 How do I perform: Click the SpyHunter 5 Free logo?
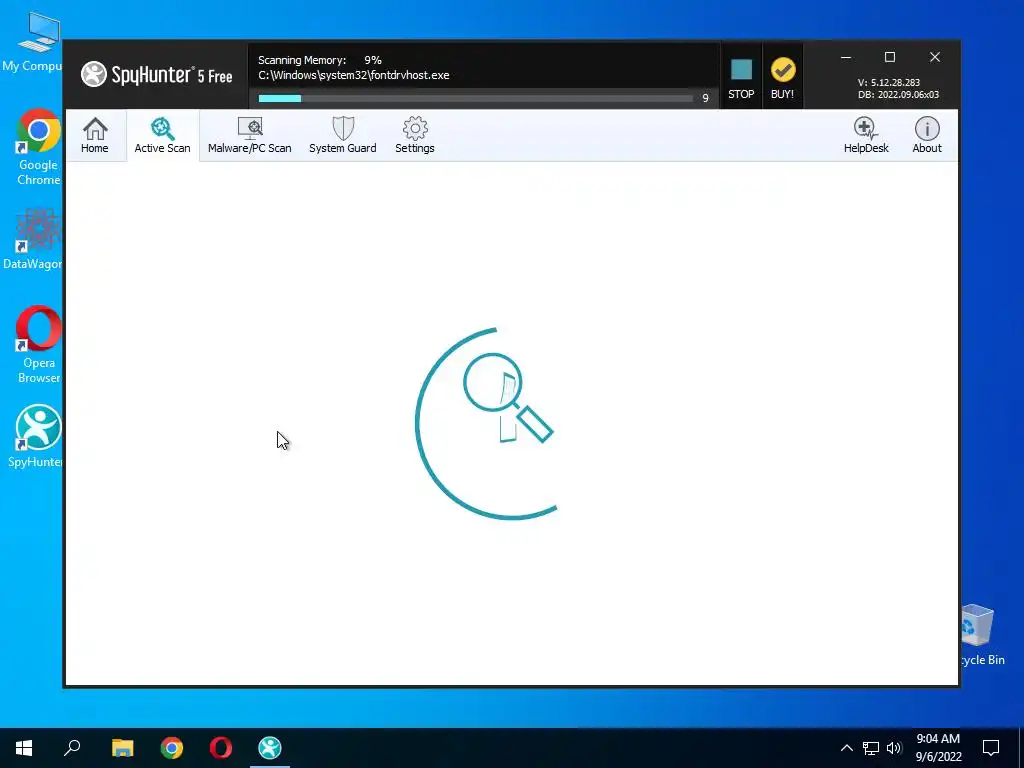(x=157, y=74)
